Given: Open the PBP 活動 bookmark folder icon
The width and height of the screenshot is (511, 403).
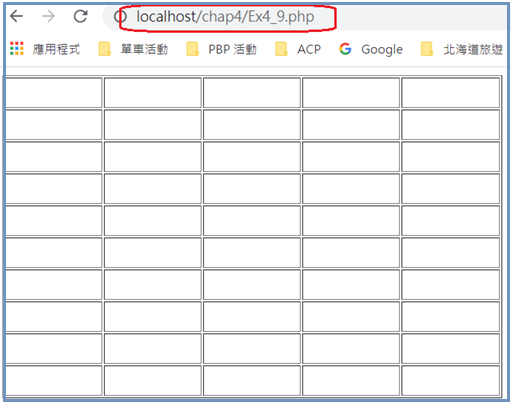Looking at the screenshot, I should click(x=193, y=49).
